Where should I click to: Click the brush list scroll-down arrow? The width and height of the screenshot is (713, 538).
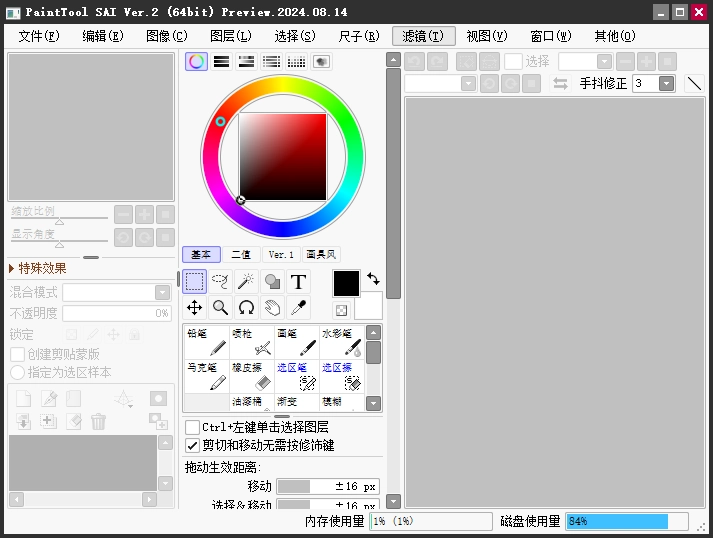[373, 403]
